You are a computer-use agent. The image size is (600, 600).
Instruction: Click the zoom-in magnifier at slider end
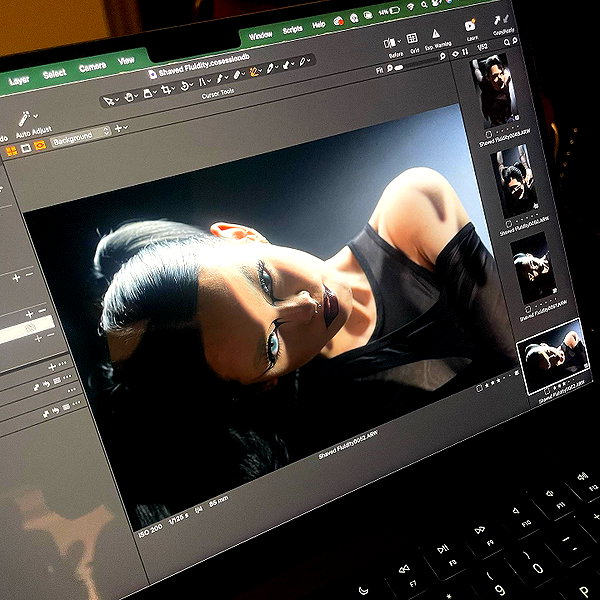coord(442,57)
